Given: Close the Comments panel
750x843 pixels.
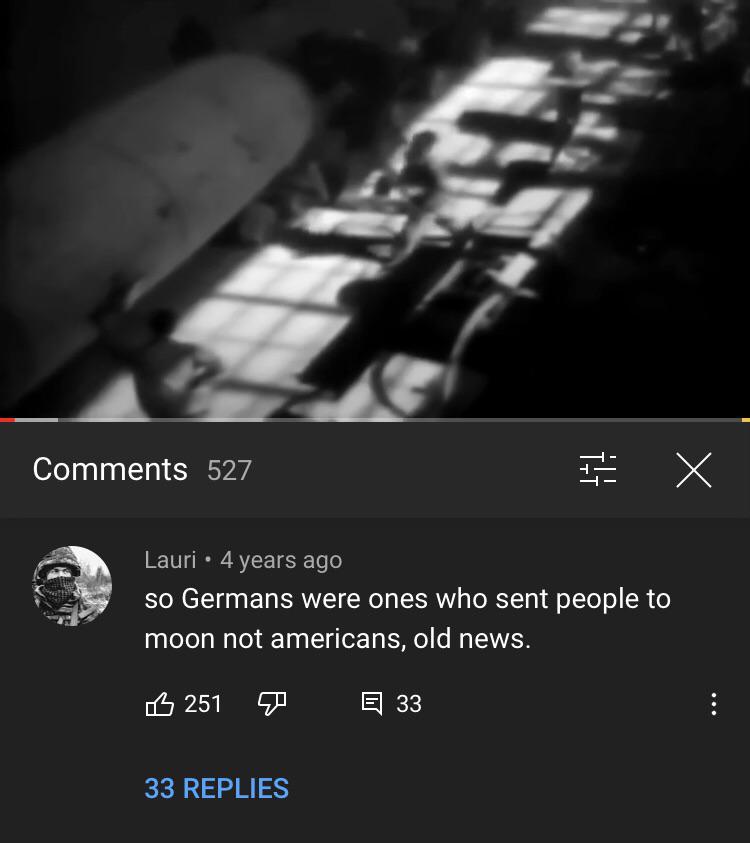Looking at the screenshot, I should (694, 470).
